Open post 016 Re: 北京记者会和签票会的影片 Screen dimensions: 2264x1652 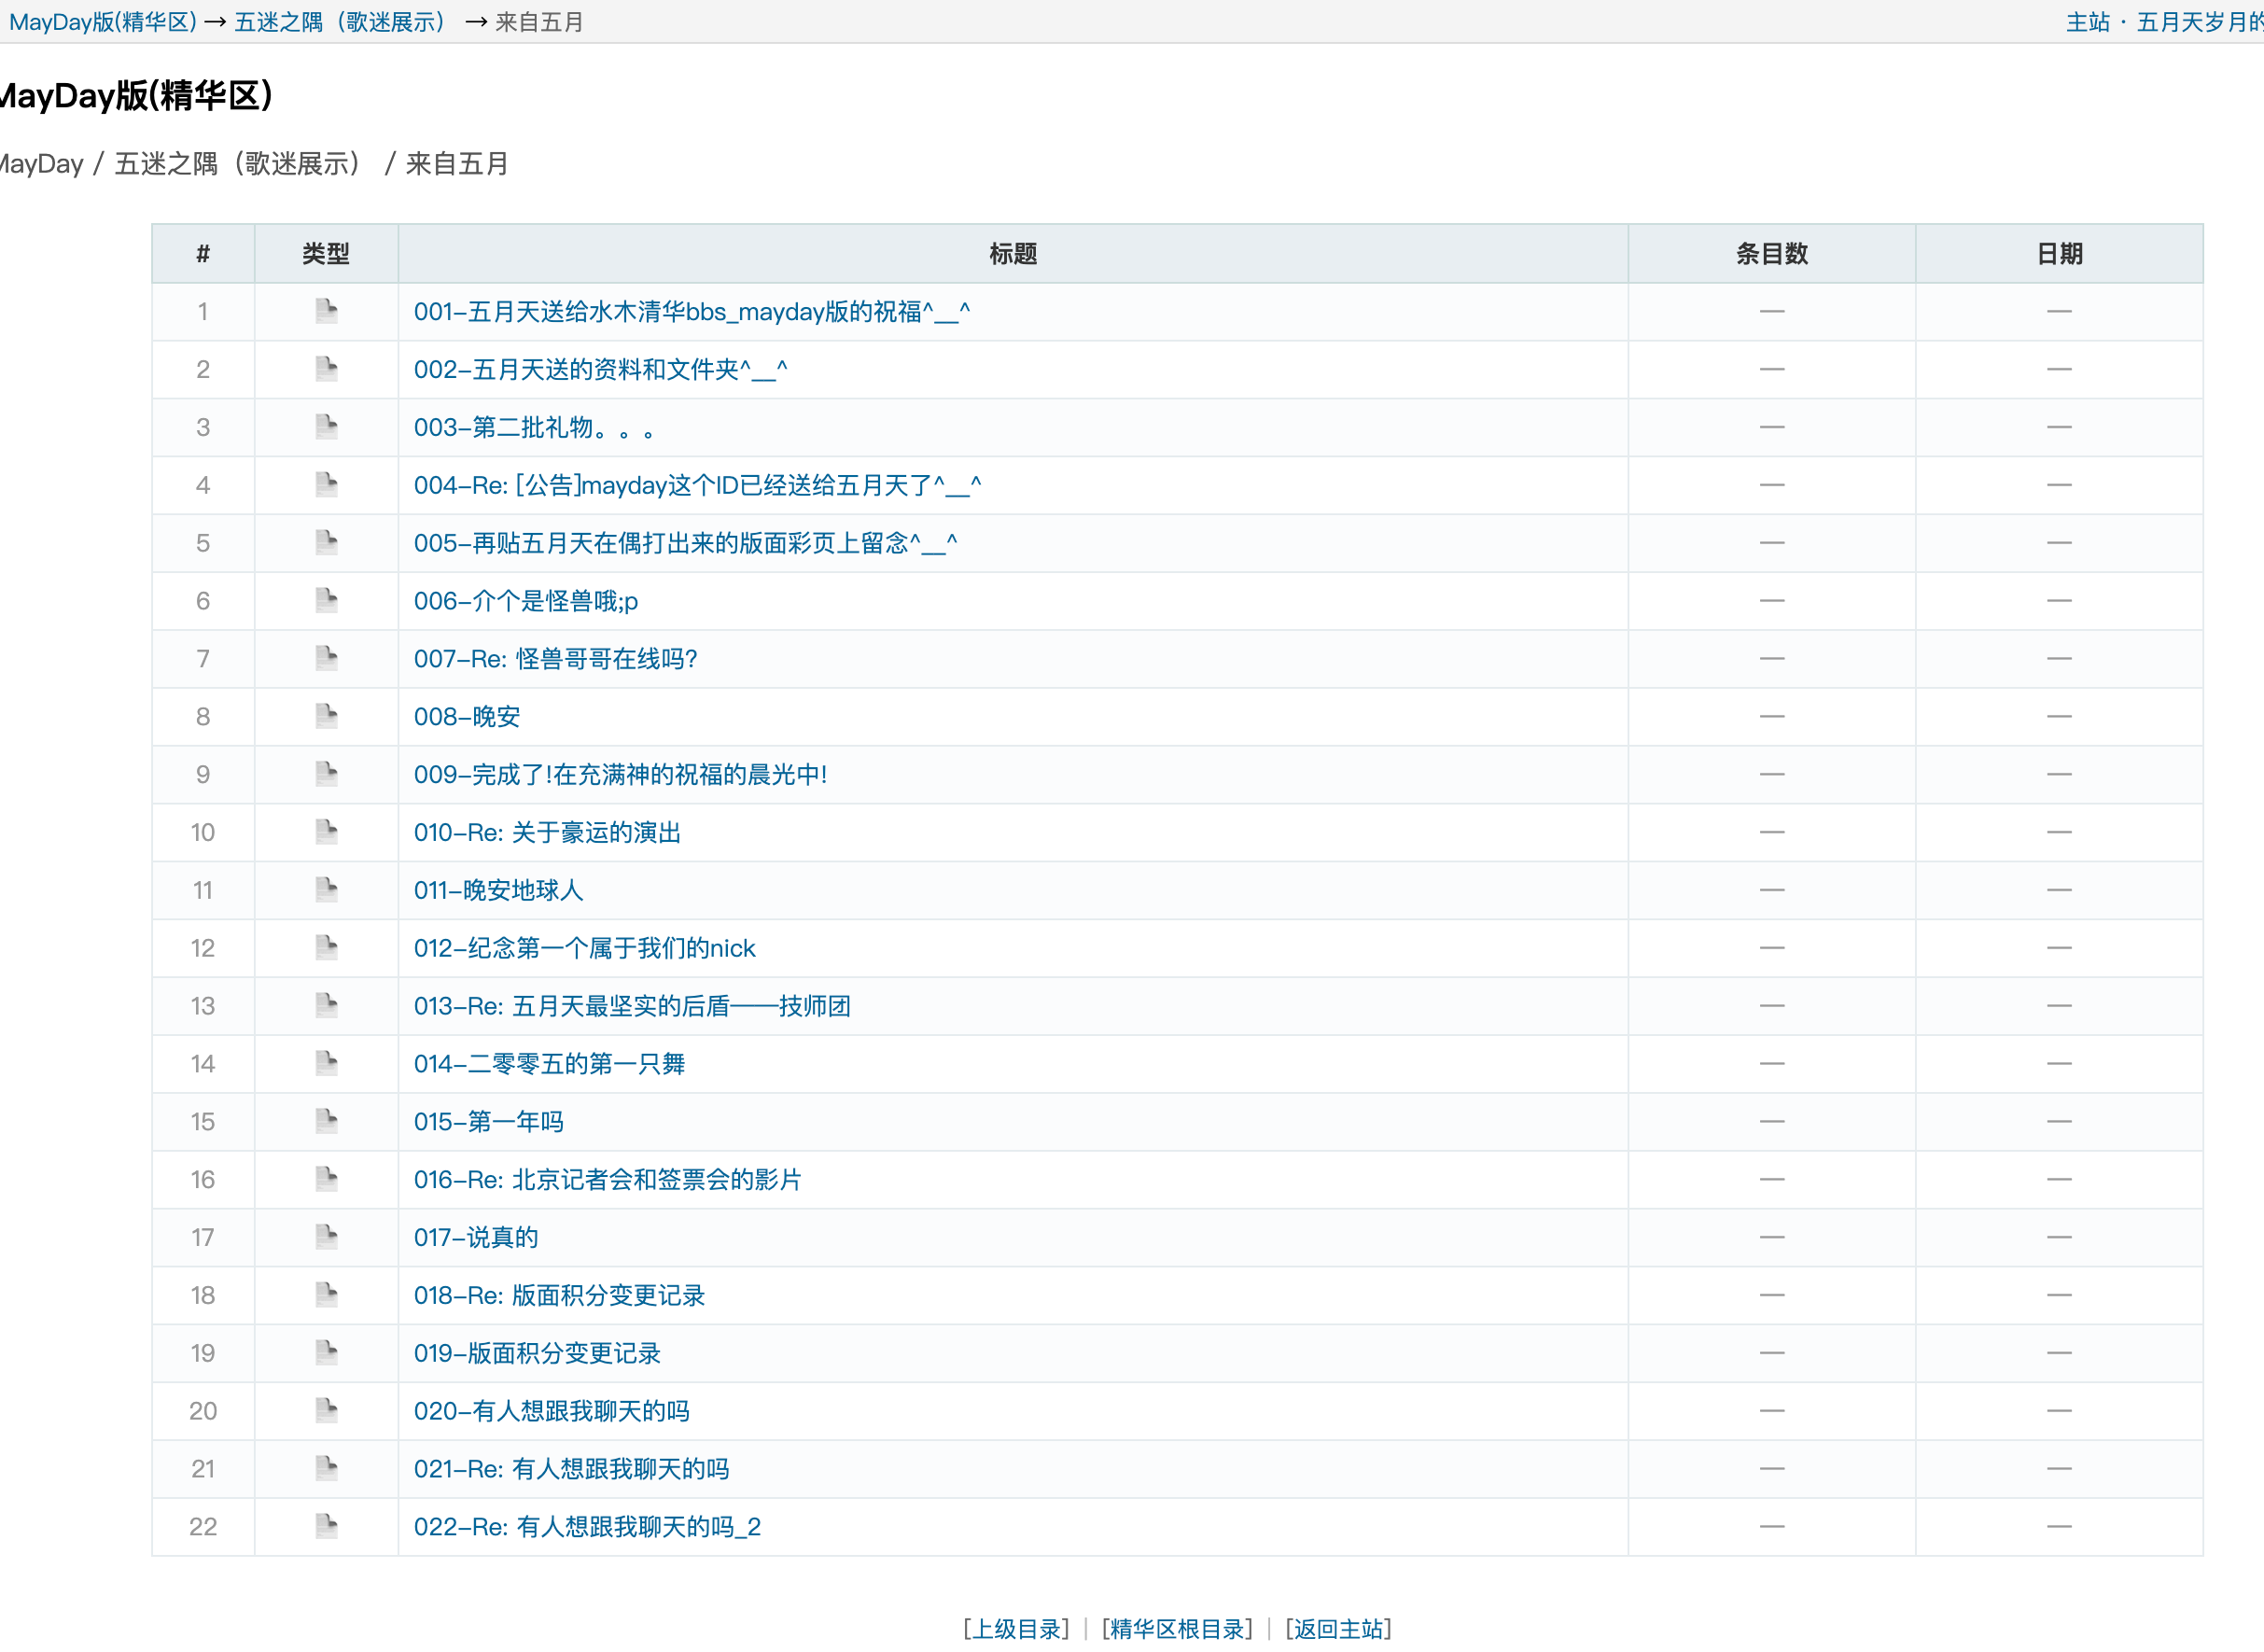coord(608,1180)
